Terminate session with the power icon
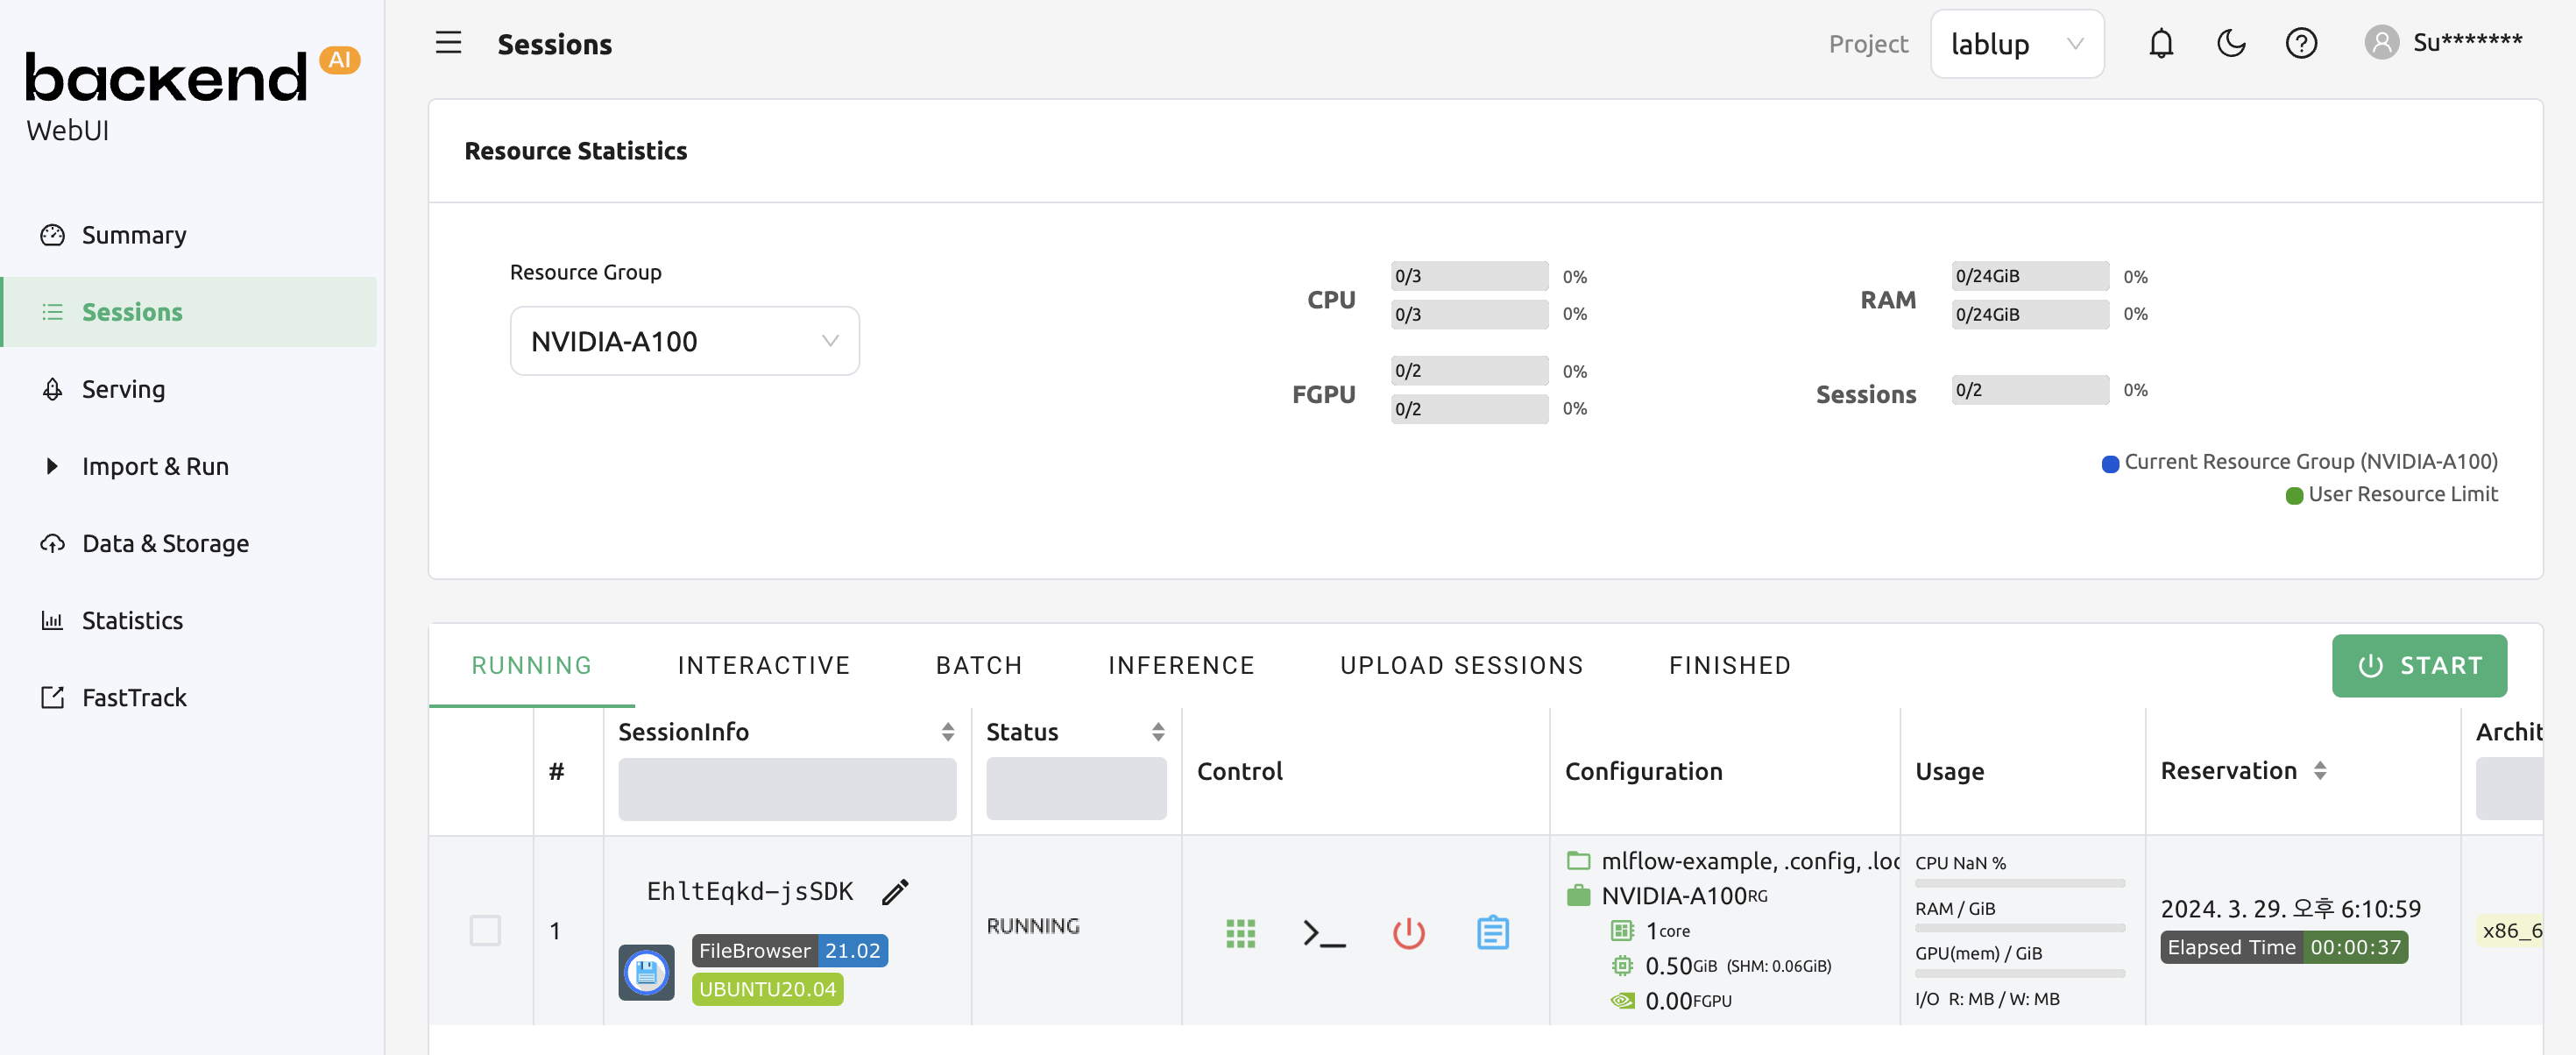The width and height of the screenshot is (2576, 1055). tap(1408, 933)
